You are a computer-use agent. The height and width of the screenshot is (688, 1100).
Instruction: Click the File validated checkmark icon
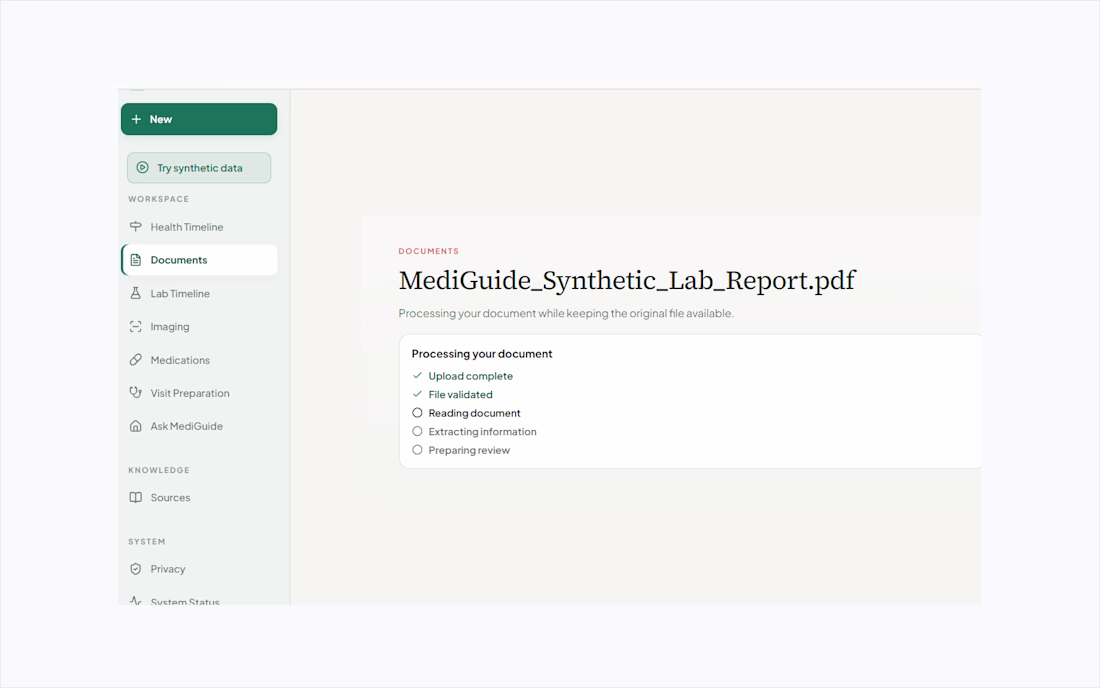pyautogui.click(x=417, y=394)
